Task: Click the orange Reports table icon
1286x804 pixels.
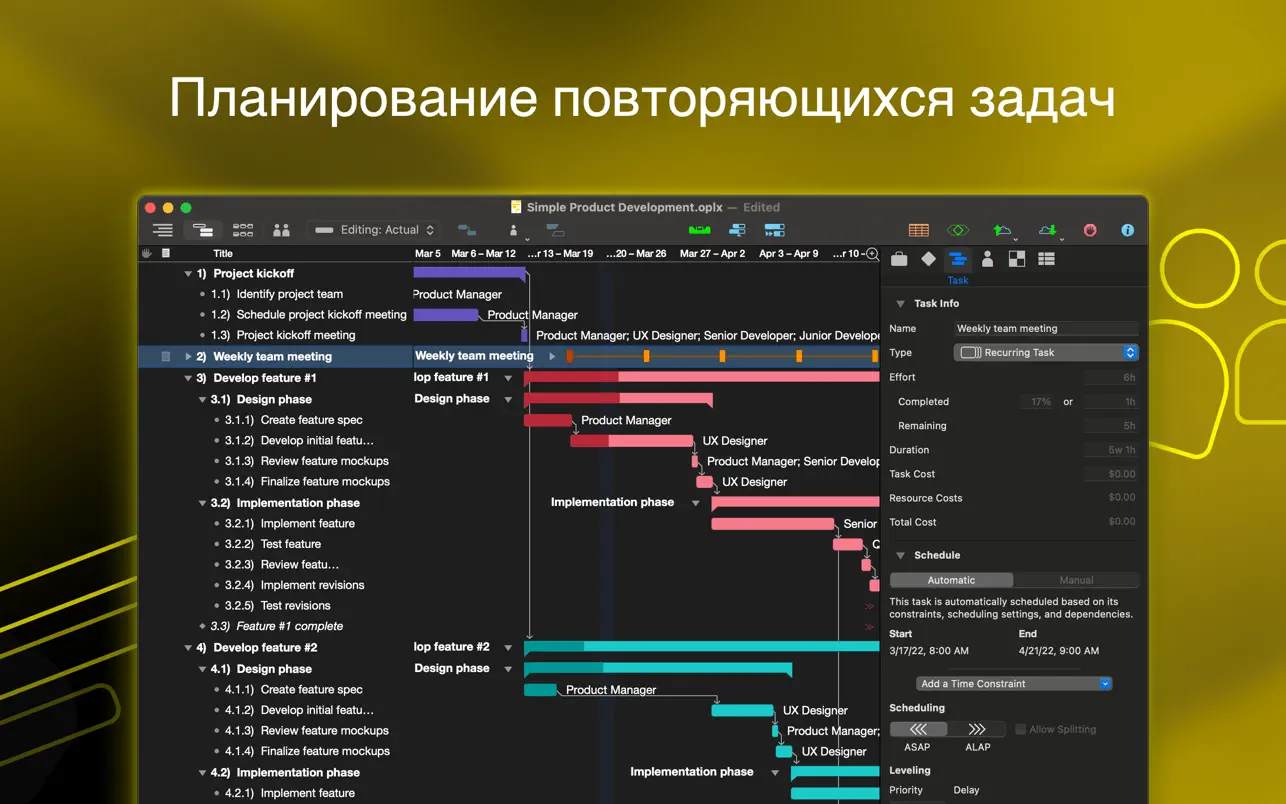Action: coord(918,230)
